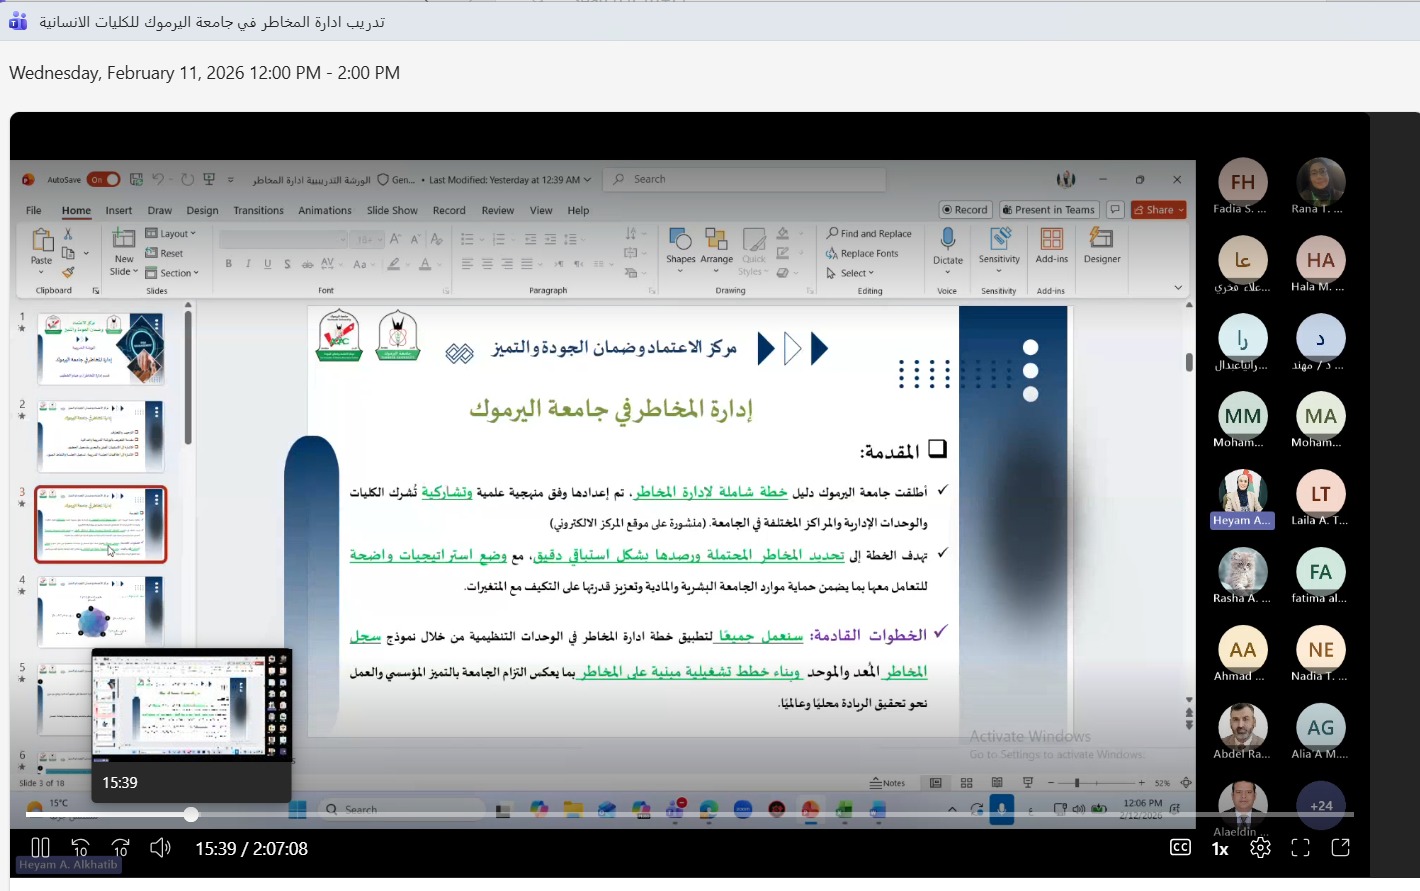Skip forward 10 seconds in the recording
The image size is (1420, 891).
(120, 848)
